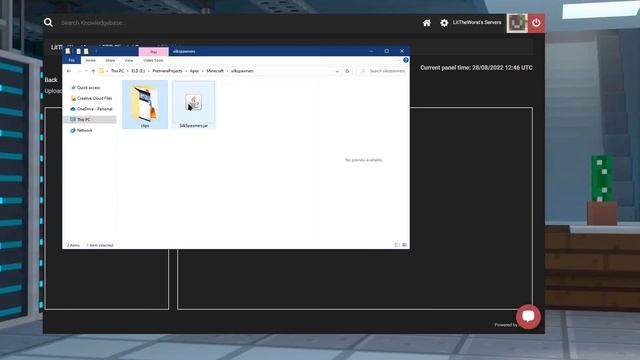Open the Share ribbon tab
Image resolution: width=640 pixels, height=360 pixels.
pos(110,60)
